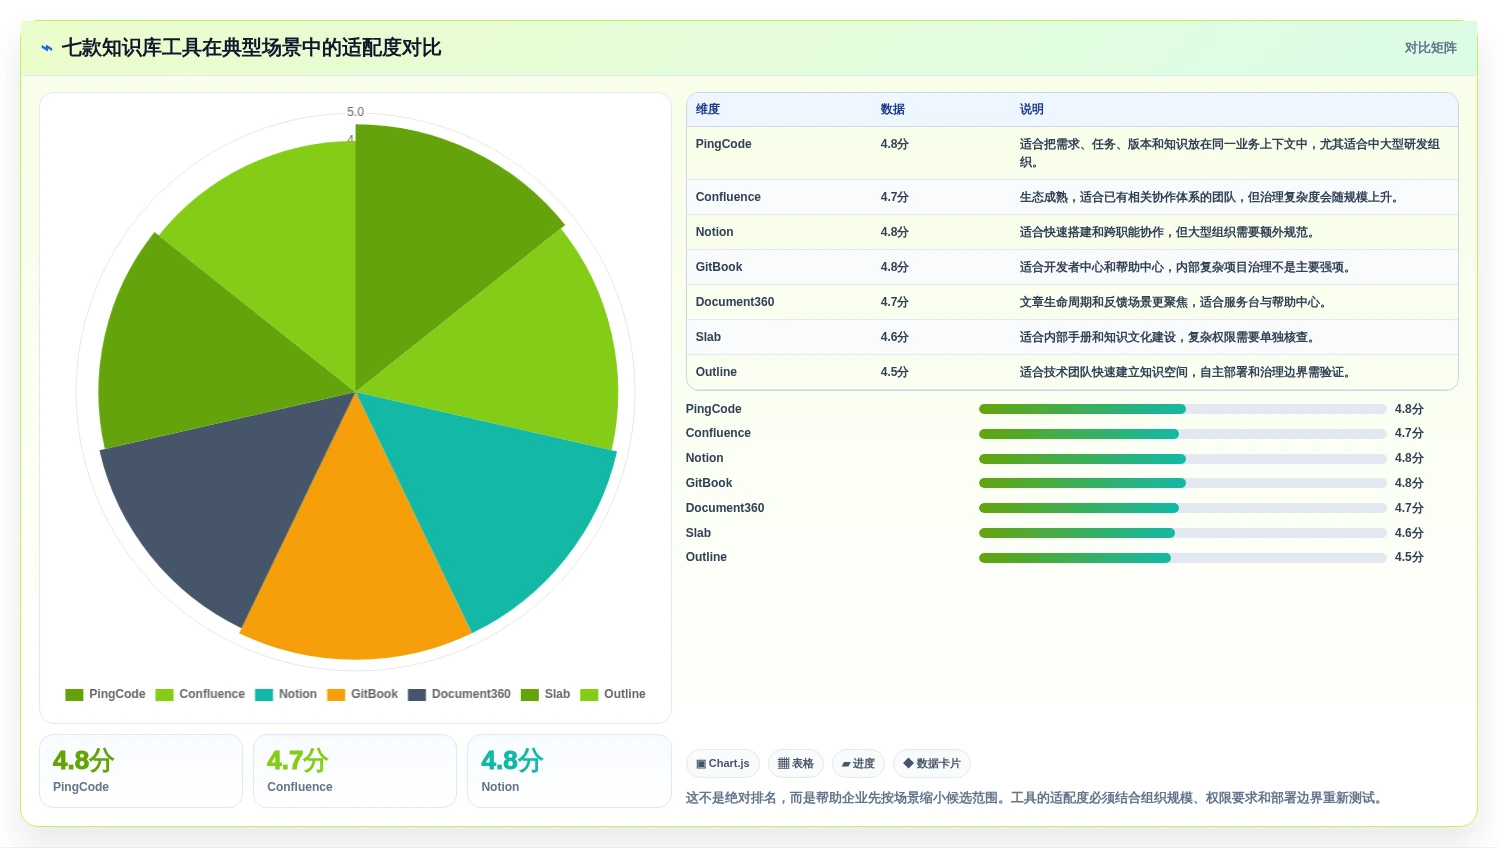Screen dimensions: 1498x848
Task: Toggle the Notion teal legend swatch
Action: point(264,694)
